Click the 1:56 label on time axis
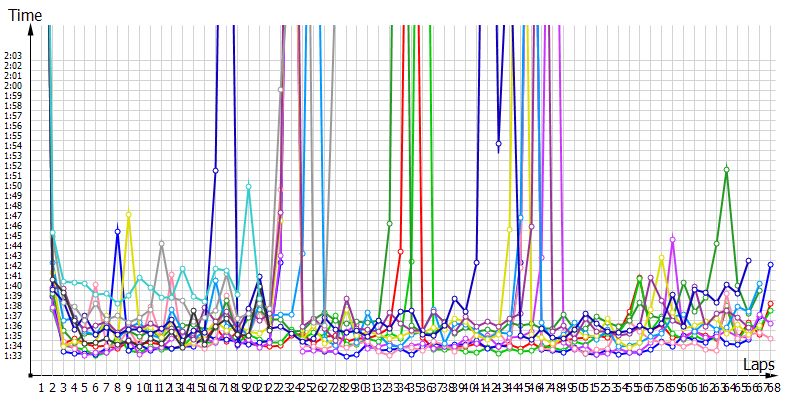Screen dimensions: 800x400 pyautogui.click(x=13, y=126)
